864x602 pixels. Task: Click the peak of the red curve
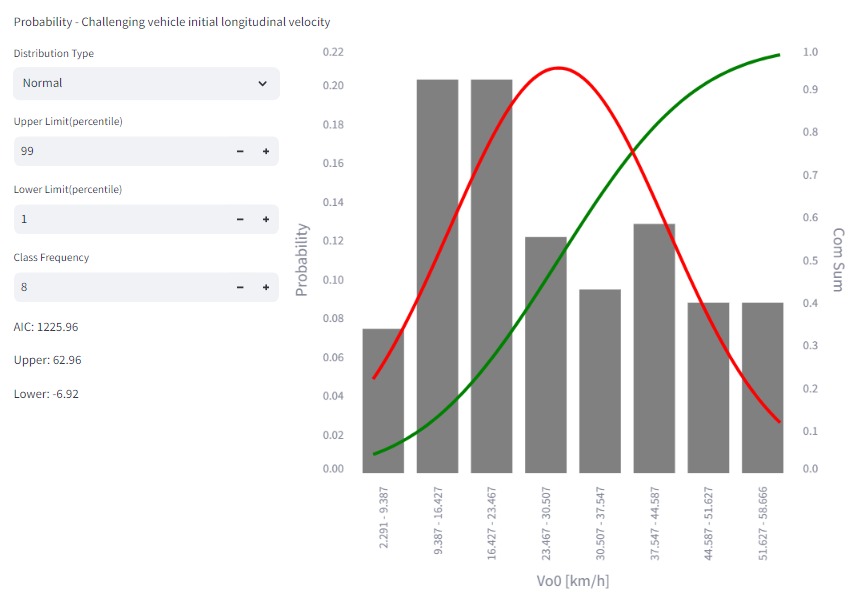(558, 68)
